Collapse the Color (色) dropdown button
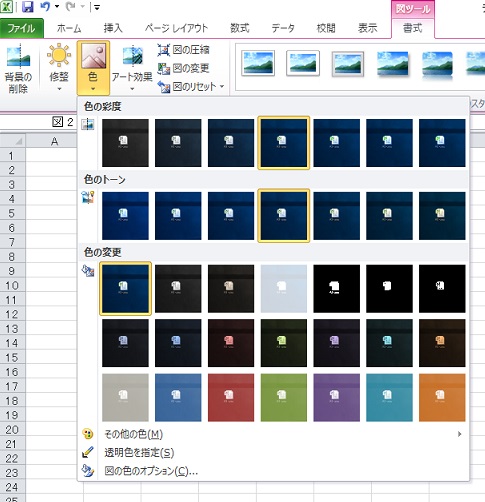This screenshot has height=502, width=485. click(x=93, y=68)
